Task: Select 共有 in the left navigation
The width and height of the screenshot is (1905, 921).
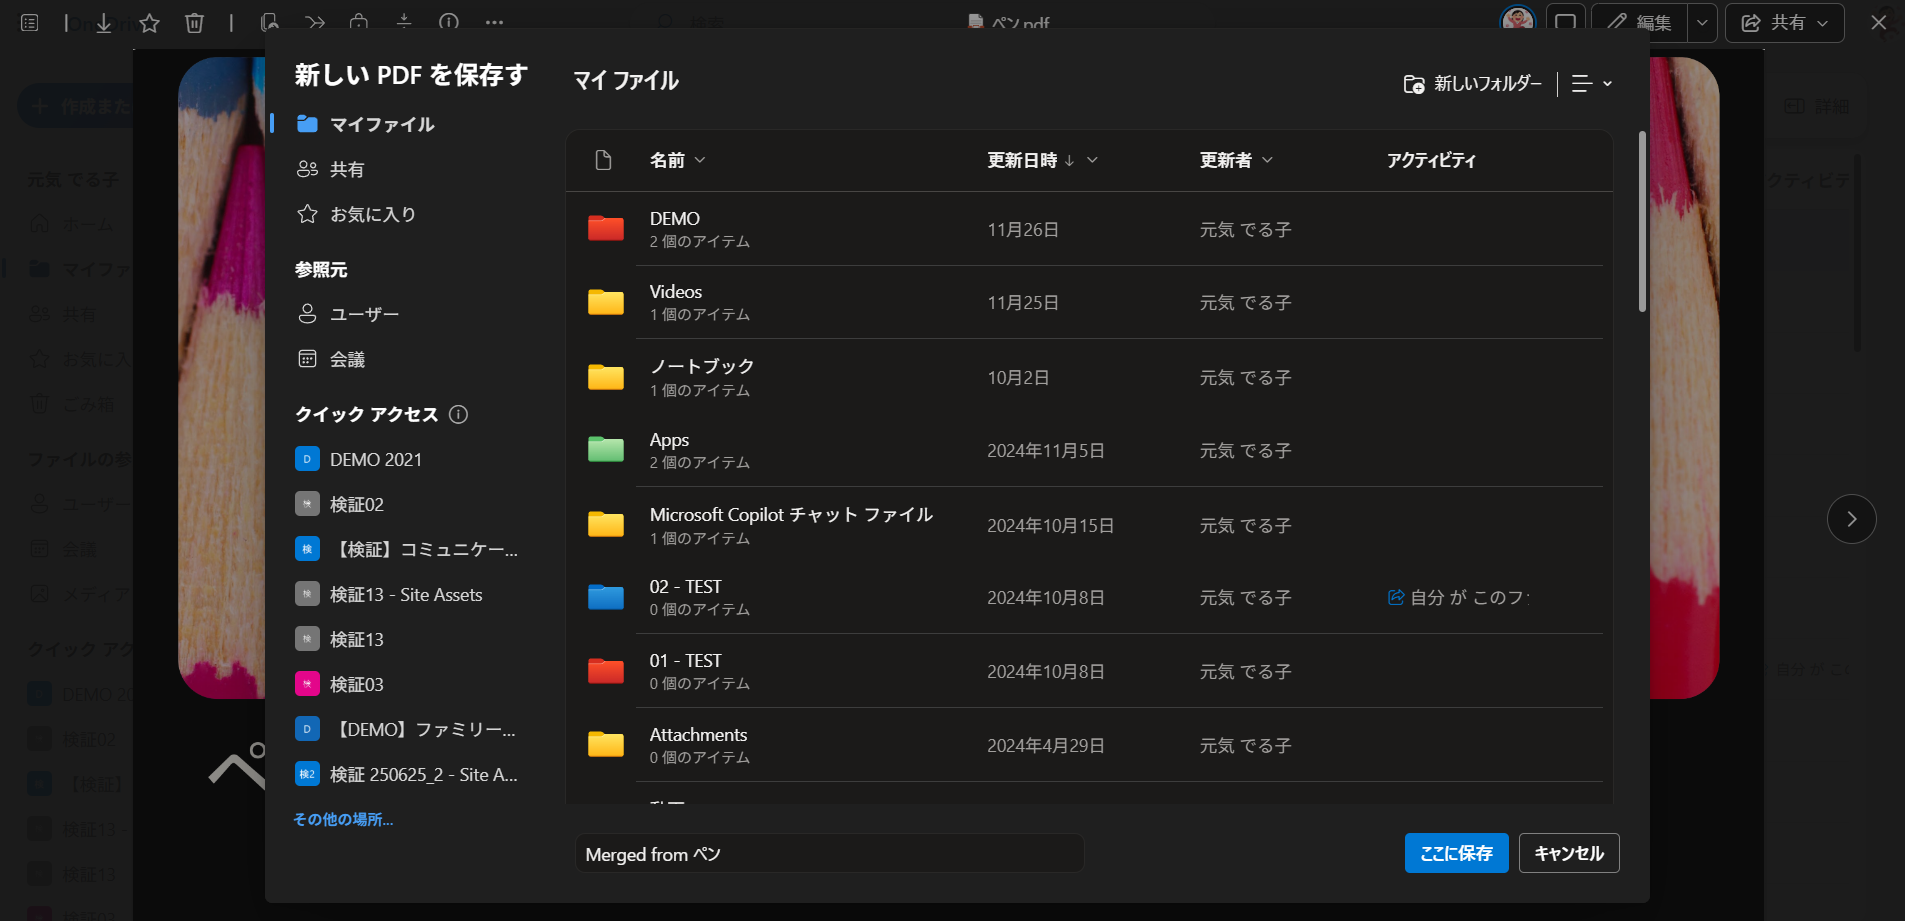Action: (x=346, y=169)
